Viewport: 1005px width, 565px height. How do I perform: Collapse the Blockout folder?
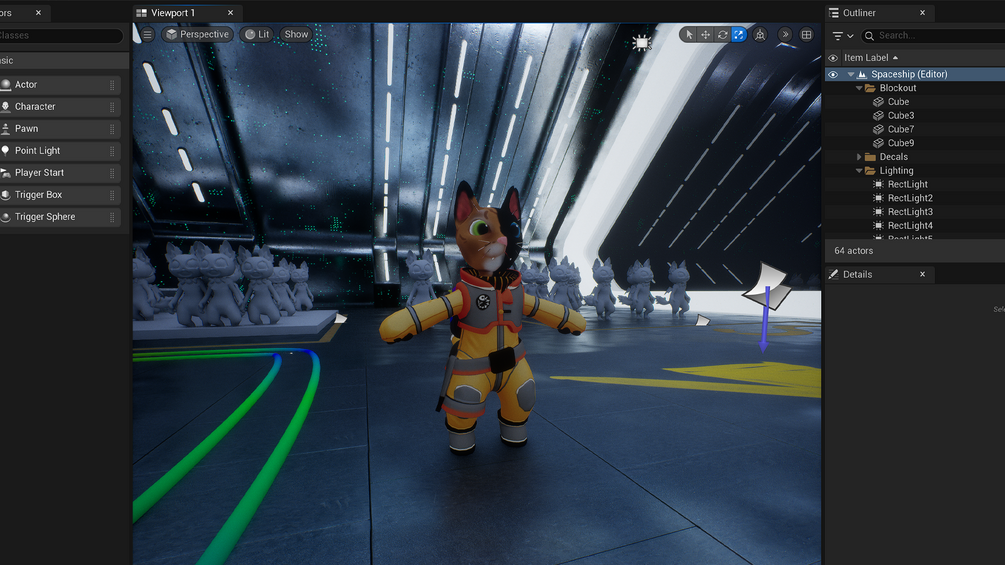point(860,88)
